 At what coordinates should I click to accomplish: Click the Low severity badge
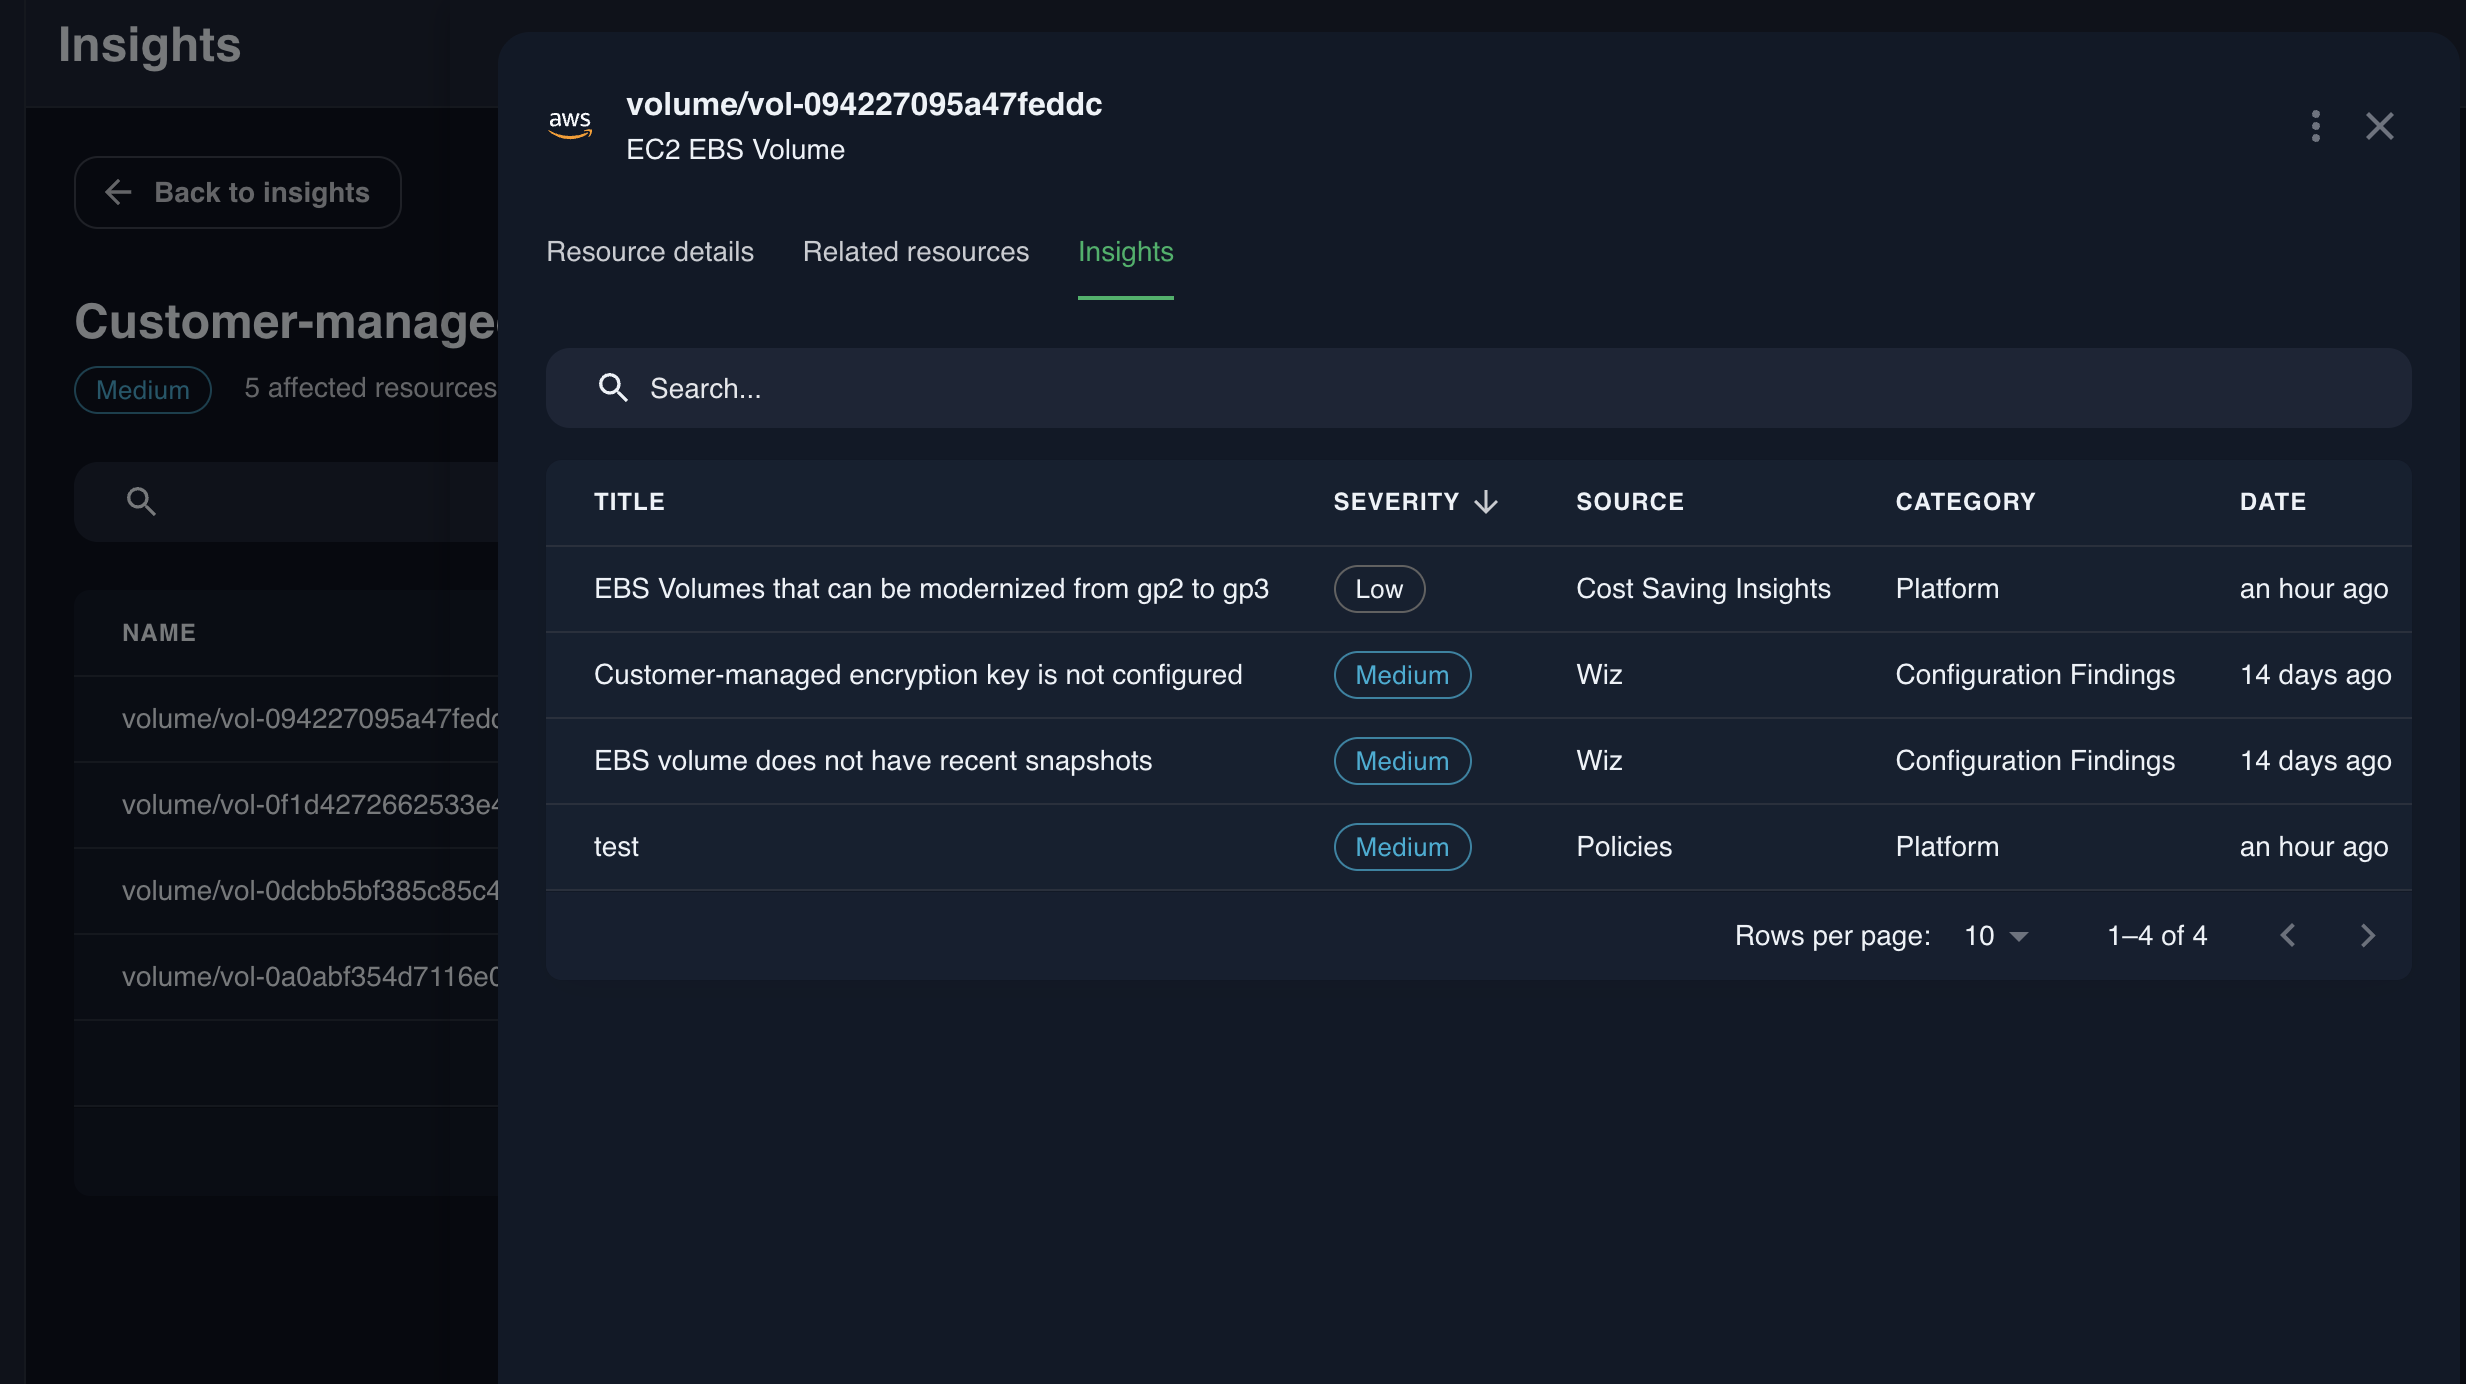tap(1379, 589)
